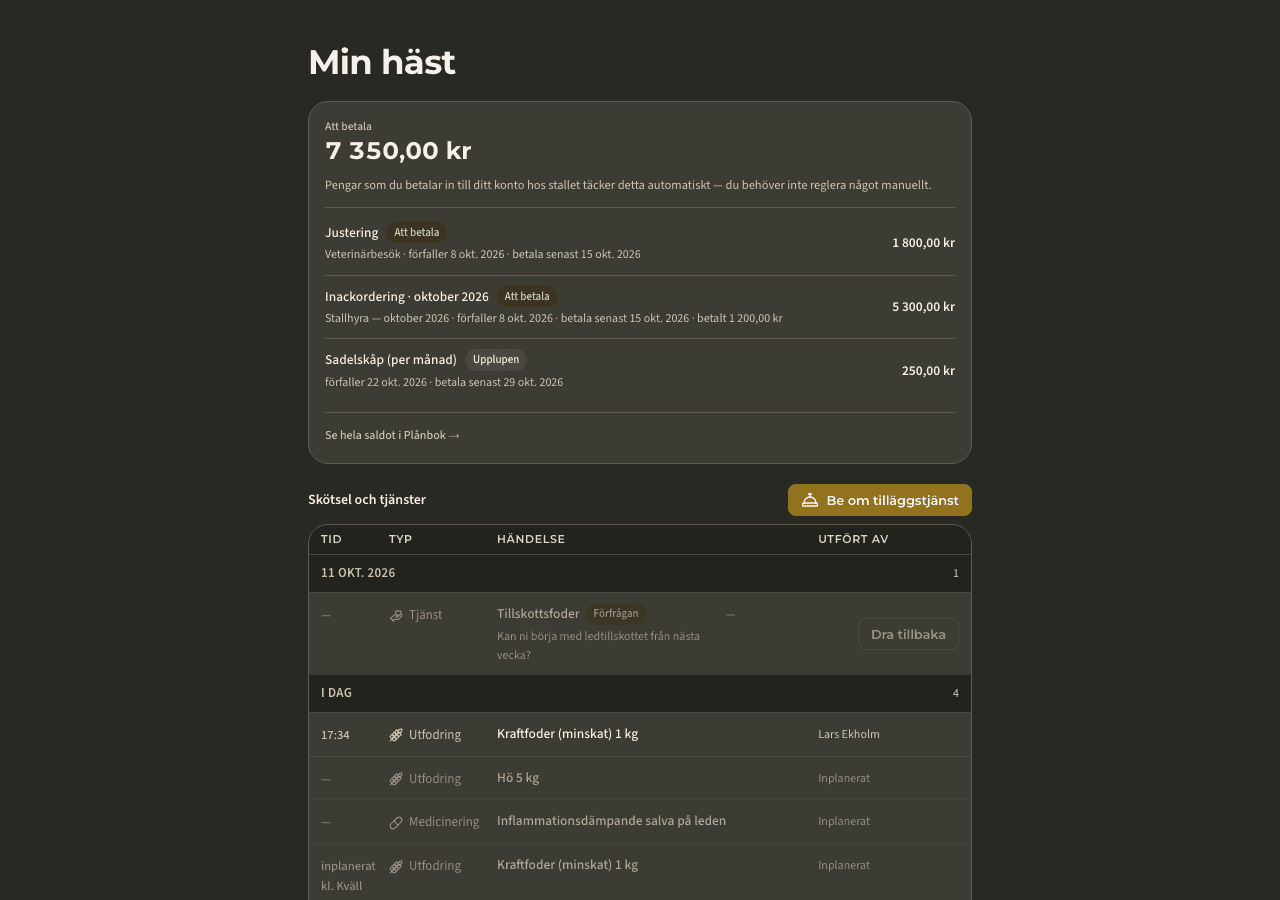
Task: Click the Stallhyra — oktober 2026 details line
Action: tap(554, 318)
